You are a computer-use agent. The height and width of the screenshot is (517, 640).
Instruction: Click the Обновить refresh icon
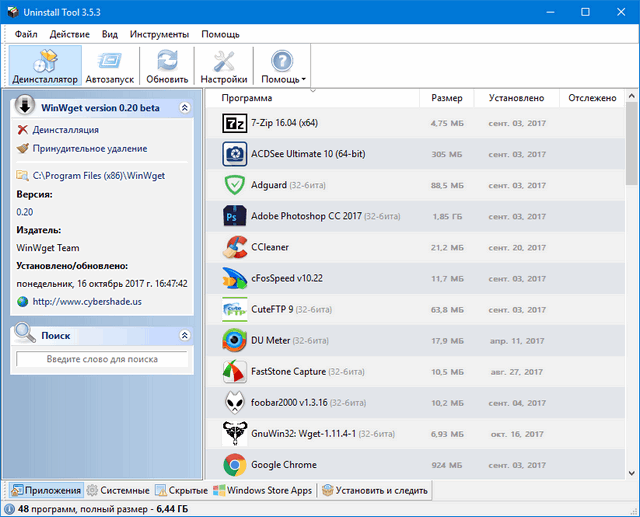pyautogui.click(x=167, y=60)
